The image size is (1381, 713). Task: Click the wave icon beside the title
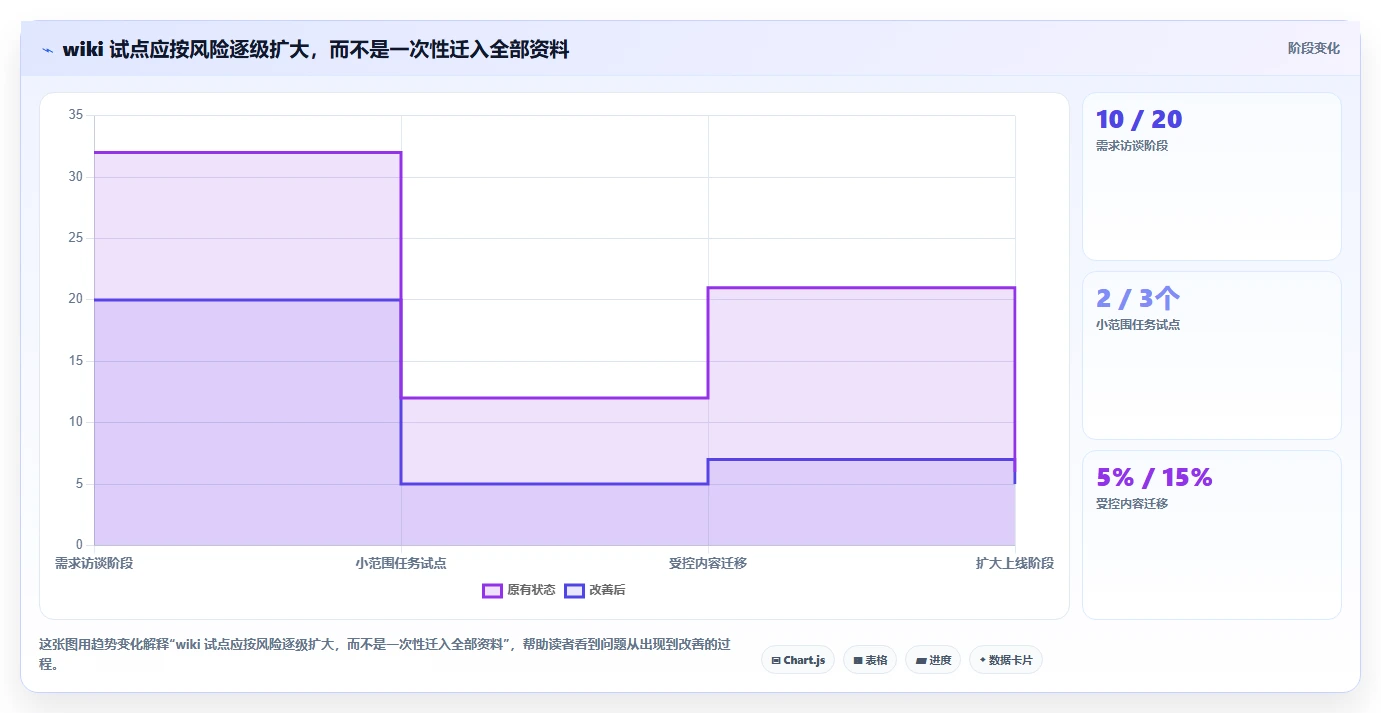[48, 50]
